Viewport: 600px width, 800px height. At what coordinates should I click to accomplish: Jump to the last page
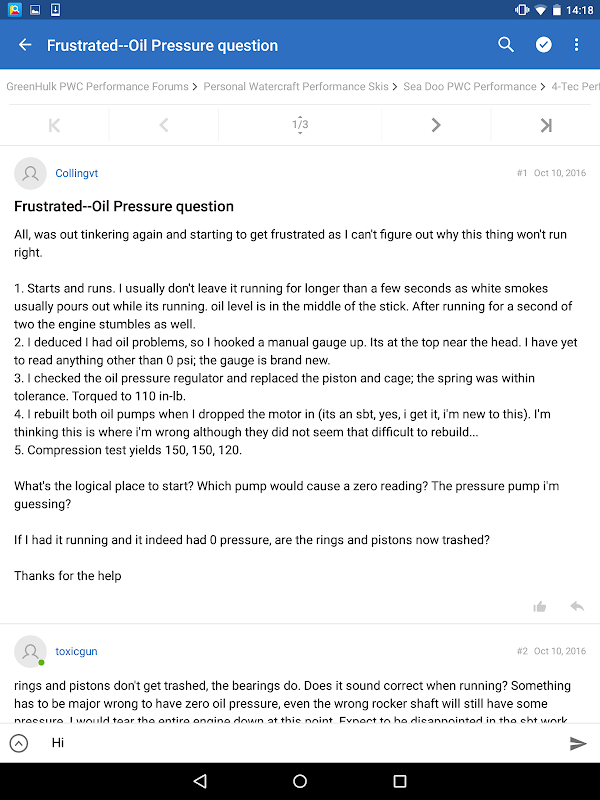546,125
